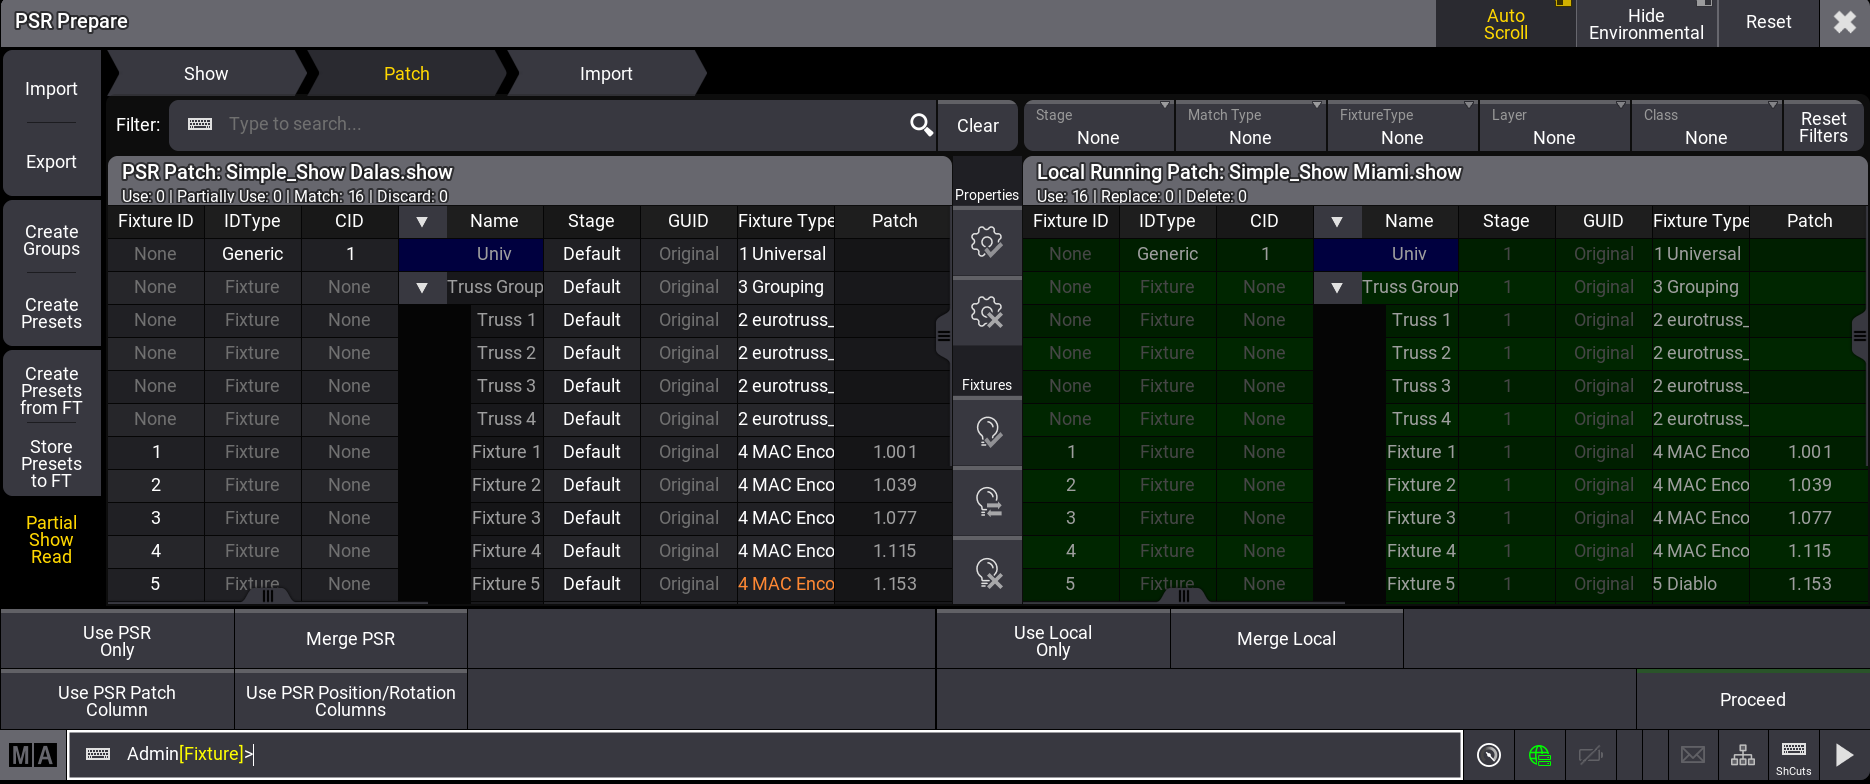
Task: Open the Import sidebar tab
Action: click(x=51, y=89)
